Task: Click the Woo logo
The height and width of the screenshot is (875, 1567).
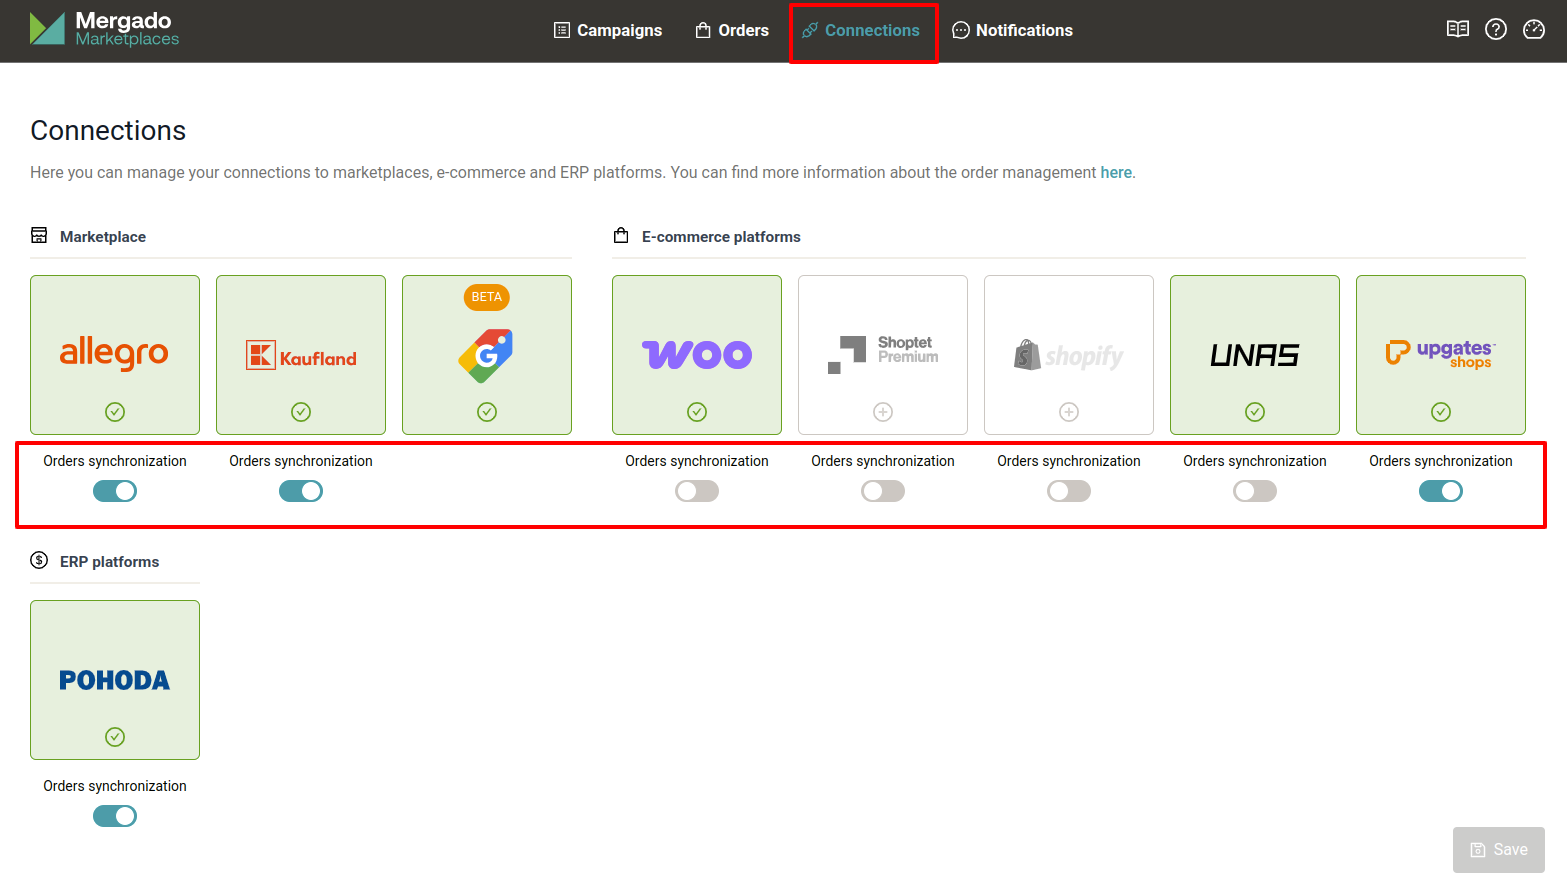Action: (697, 354)
